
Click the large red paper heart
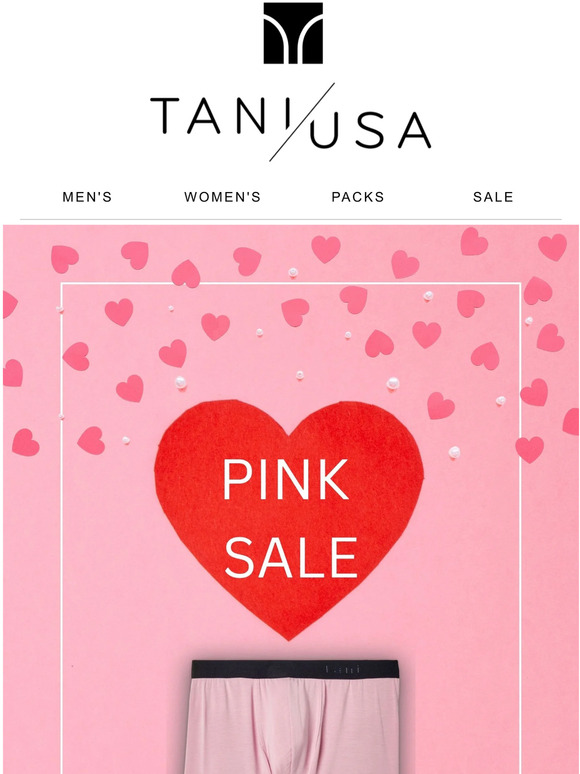click(289, 518)
